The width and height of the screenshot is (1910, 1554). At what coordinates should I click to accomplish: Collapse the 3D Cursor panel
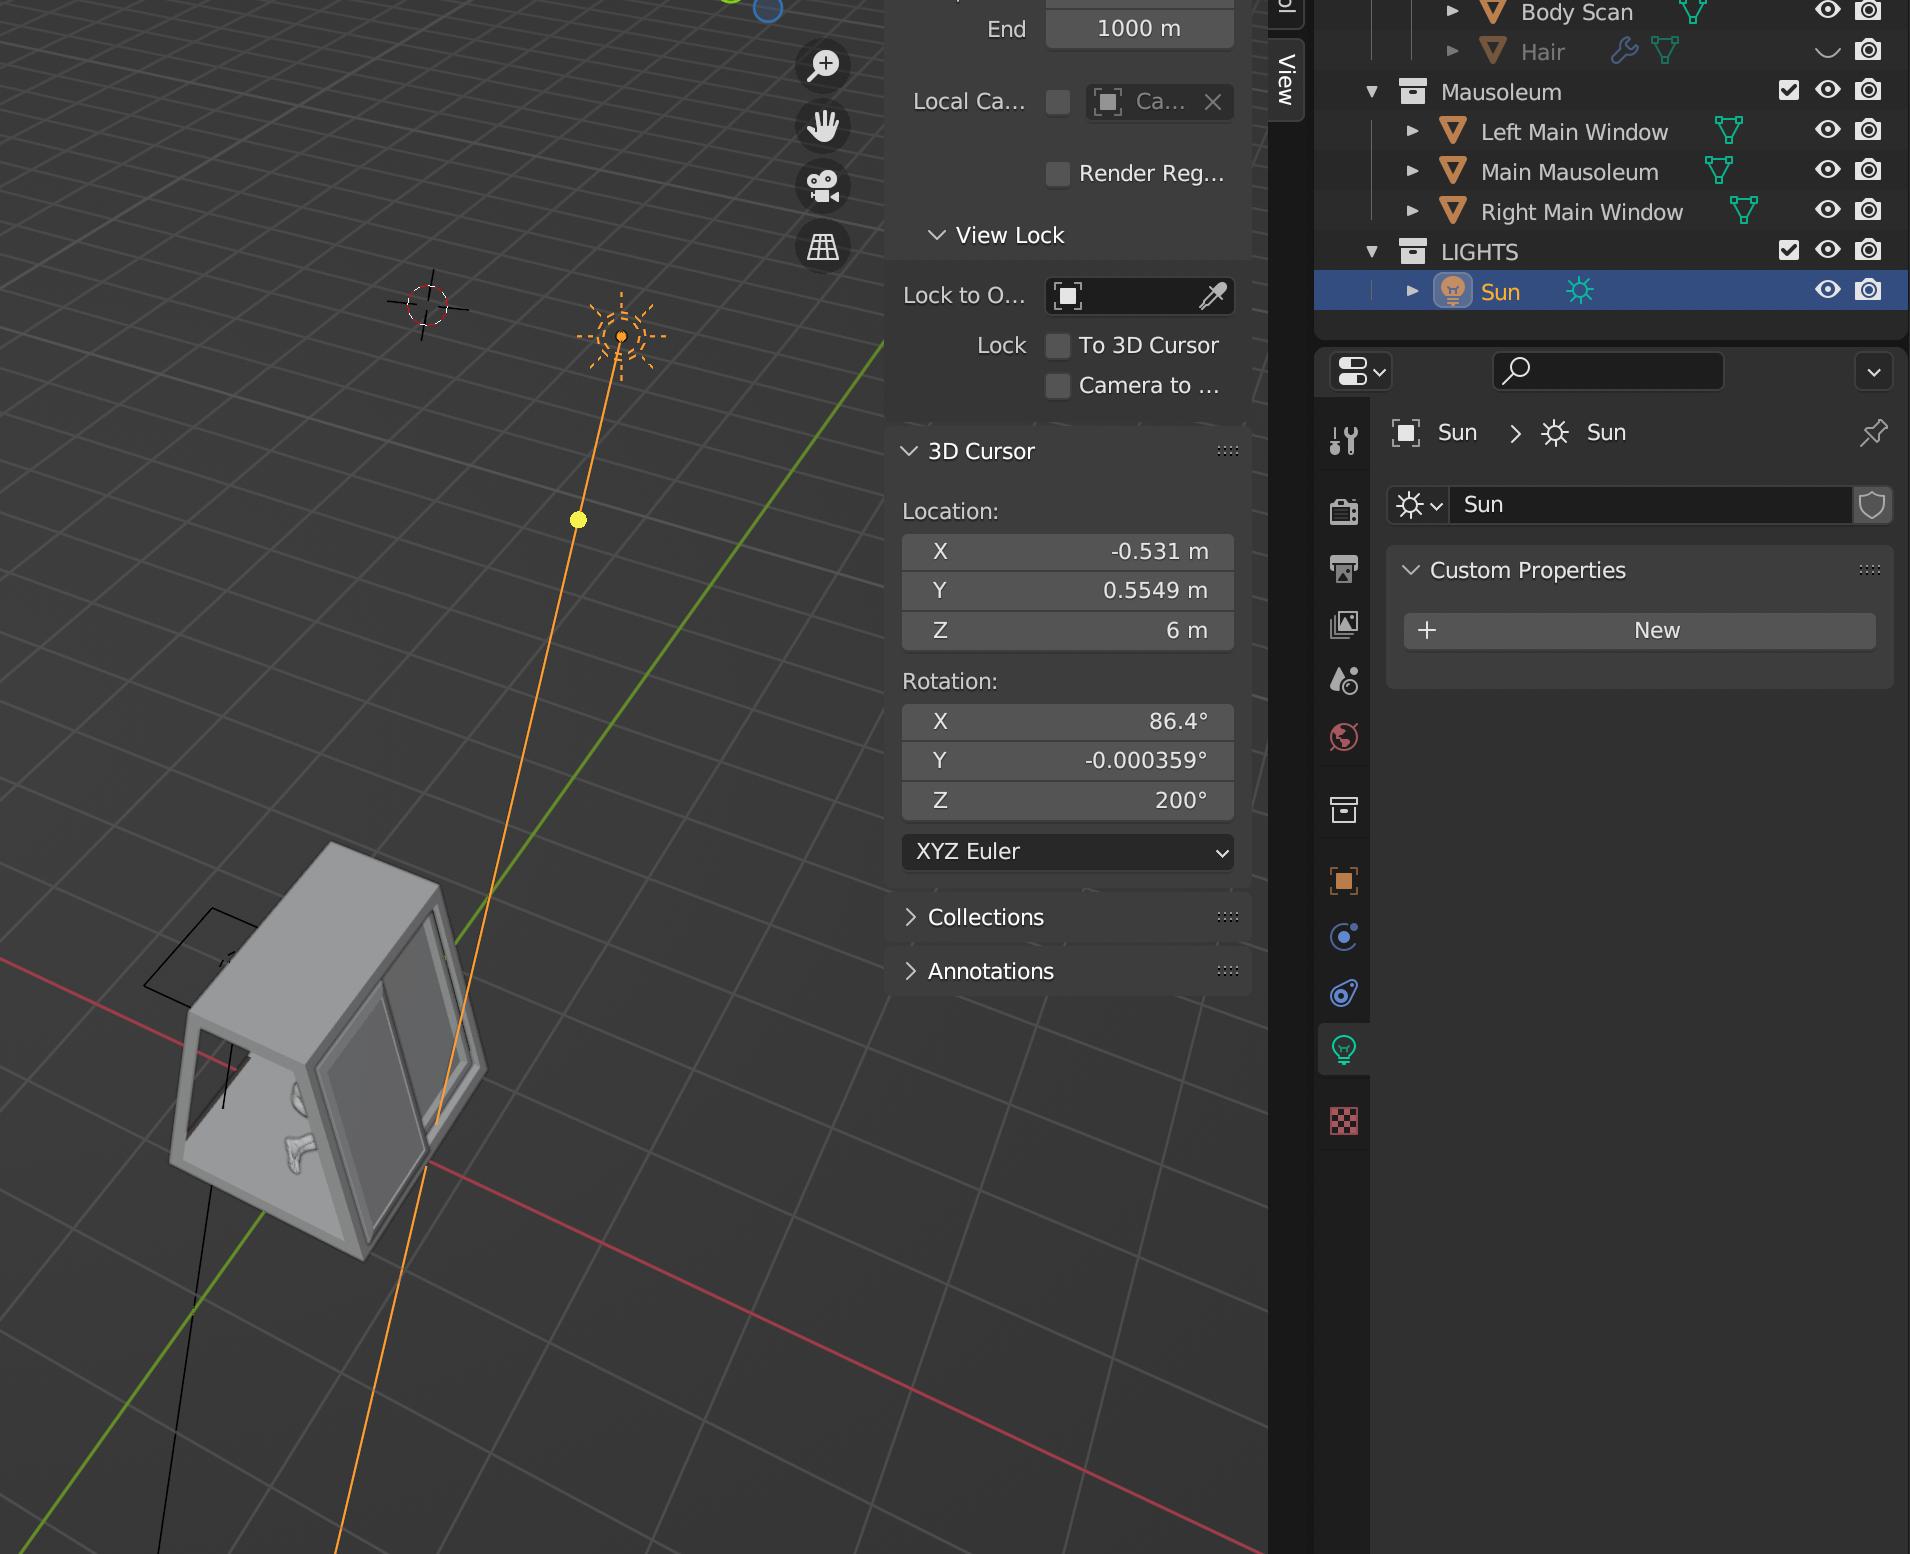(909, 451)
